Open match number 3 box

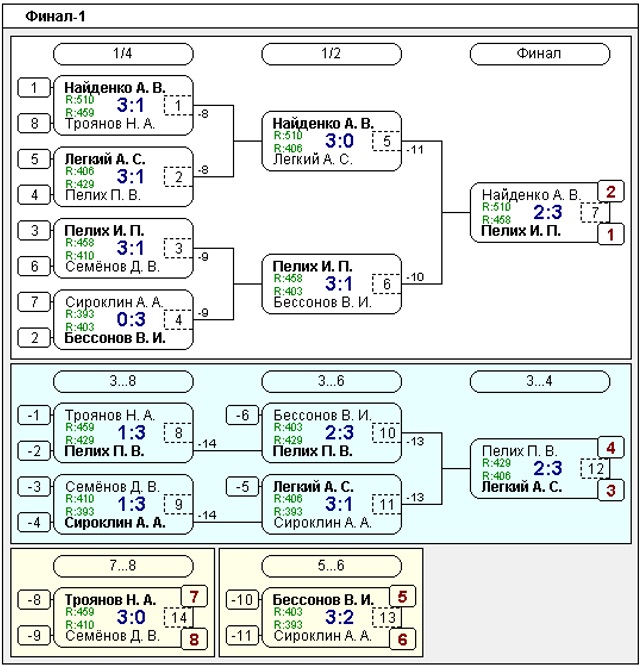[x=178, y=248]
